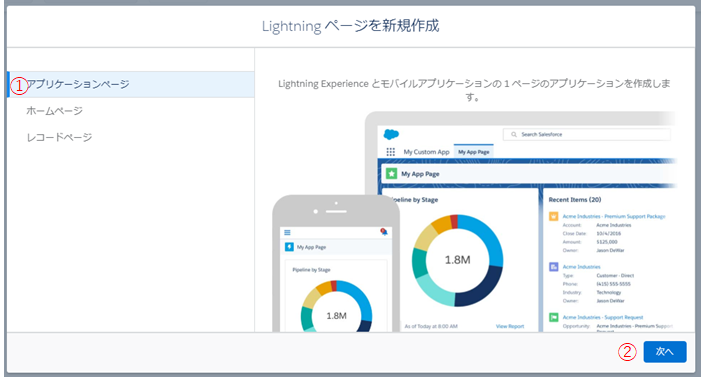Click the orange crown opportunity icon
This screenshot has width=701, height=377.
(x=553, y=216)
